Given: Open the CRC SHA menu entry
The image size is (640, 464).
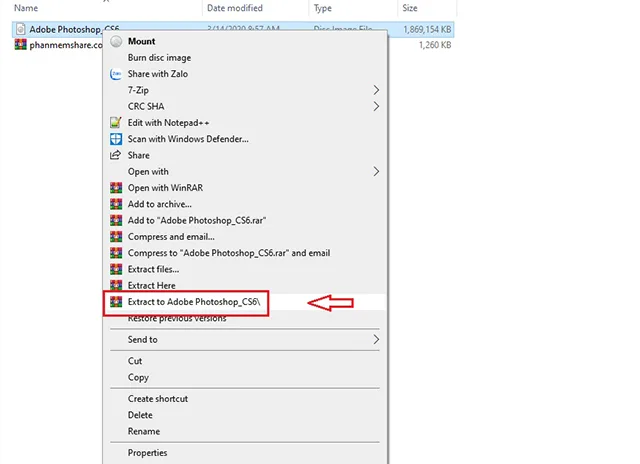Looking at the screenshot, I should 146,106.
